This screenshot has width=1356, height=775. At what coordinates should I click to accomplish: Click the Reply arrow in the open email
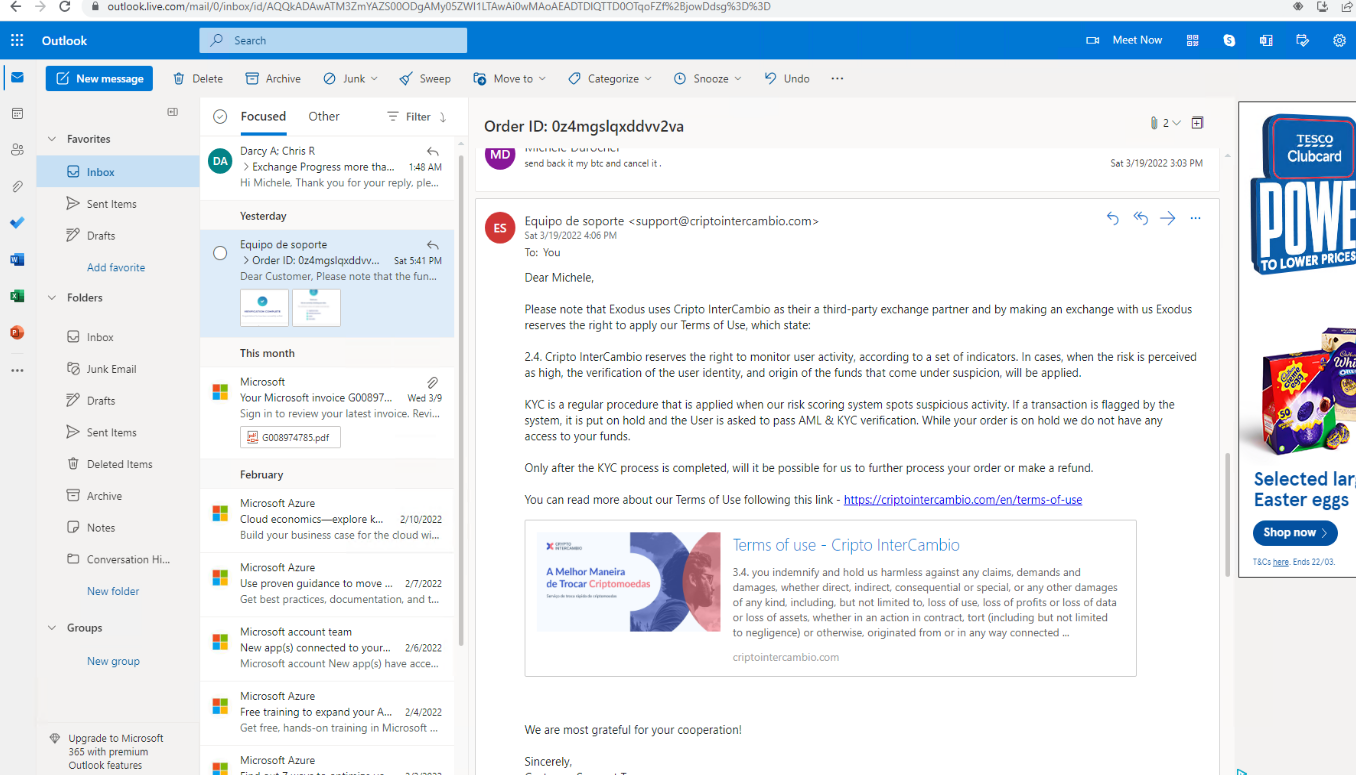pyautogui.click(x=1112, y=218)
